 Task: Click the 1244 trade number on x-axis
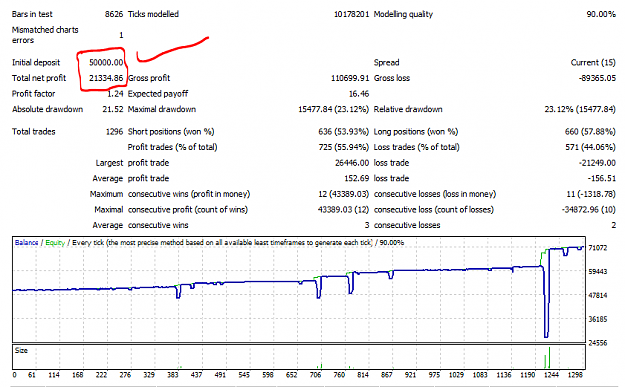coord(552,375)
